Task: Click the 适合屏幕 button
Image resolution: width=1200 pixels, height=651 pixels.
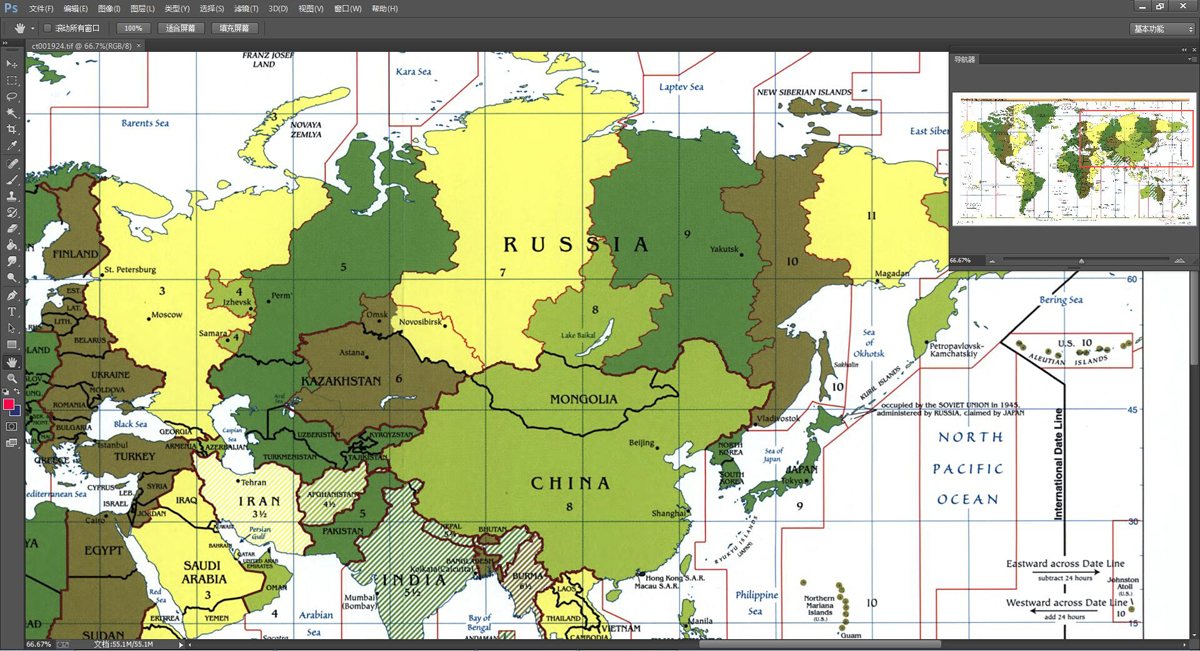Action: (181, 29)
